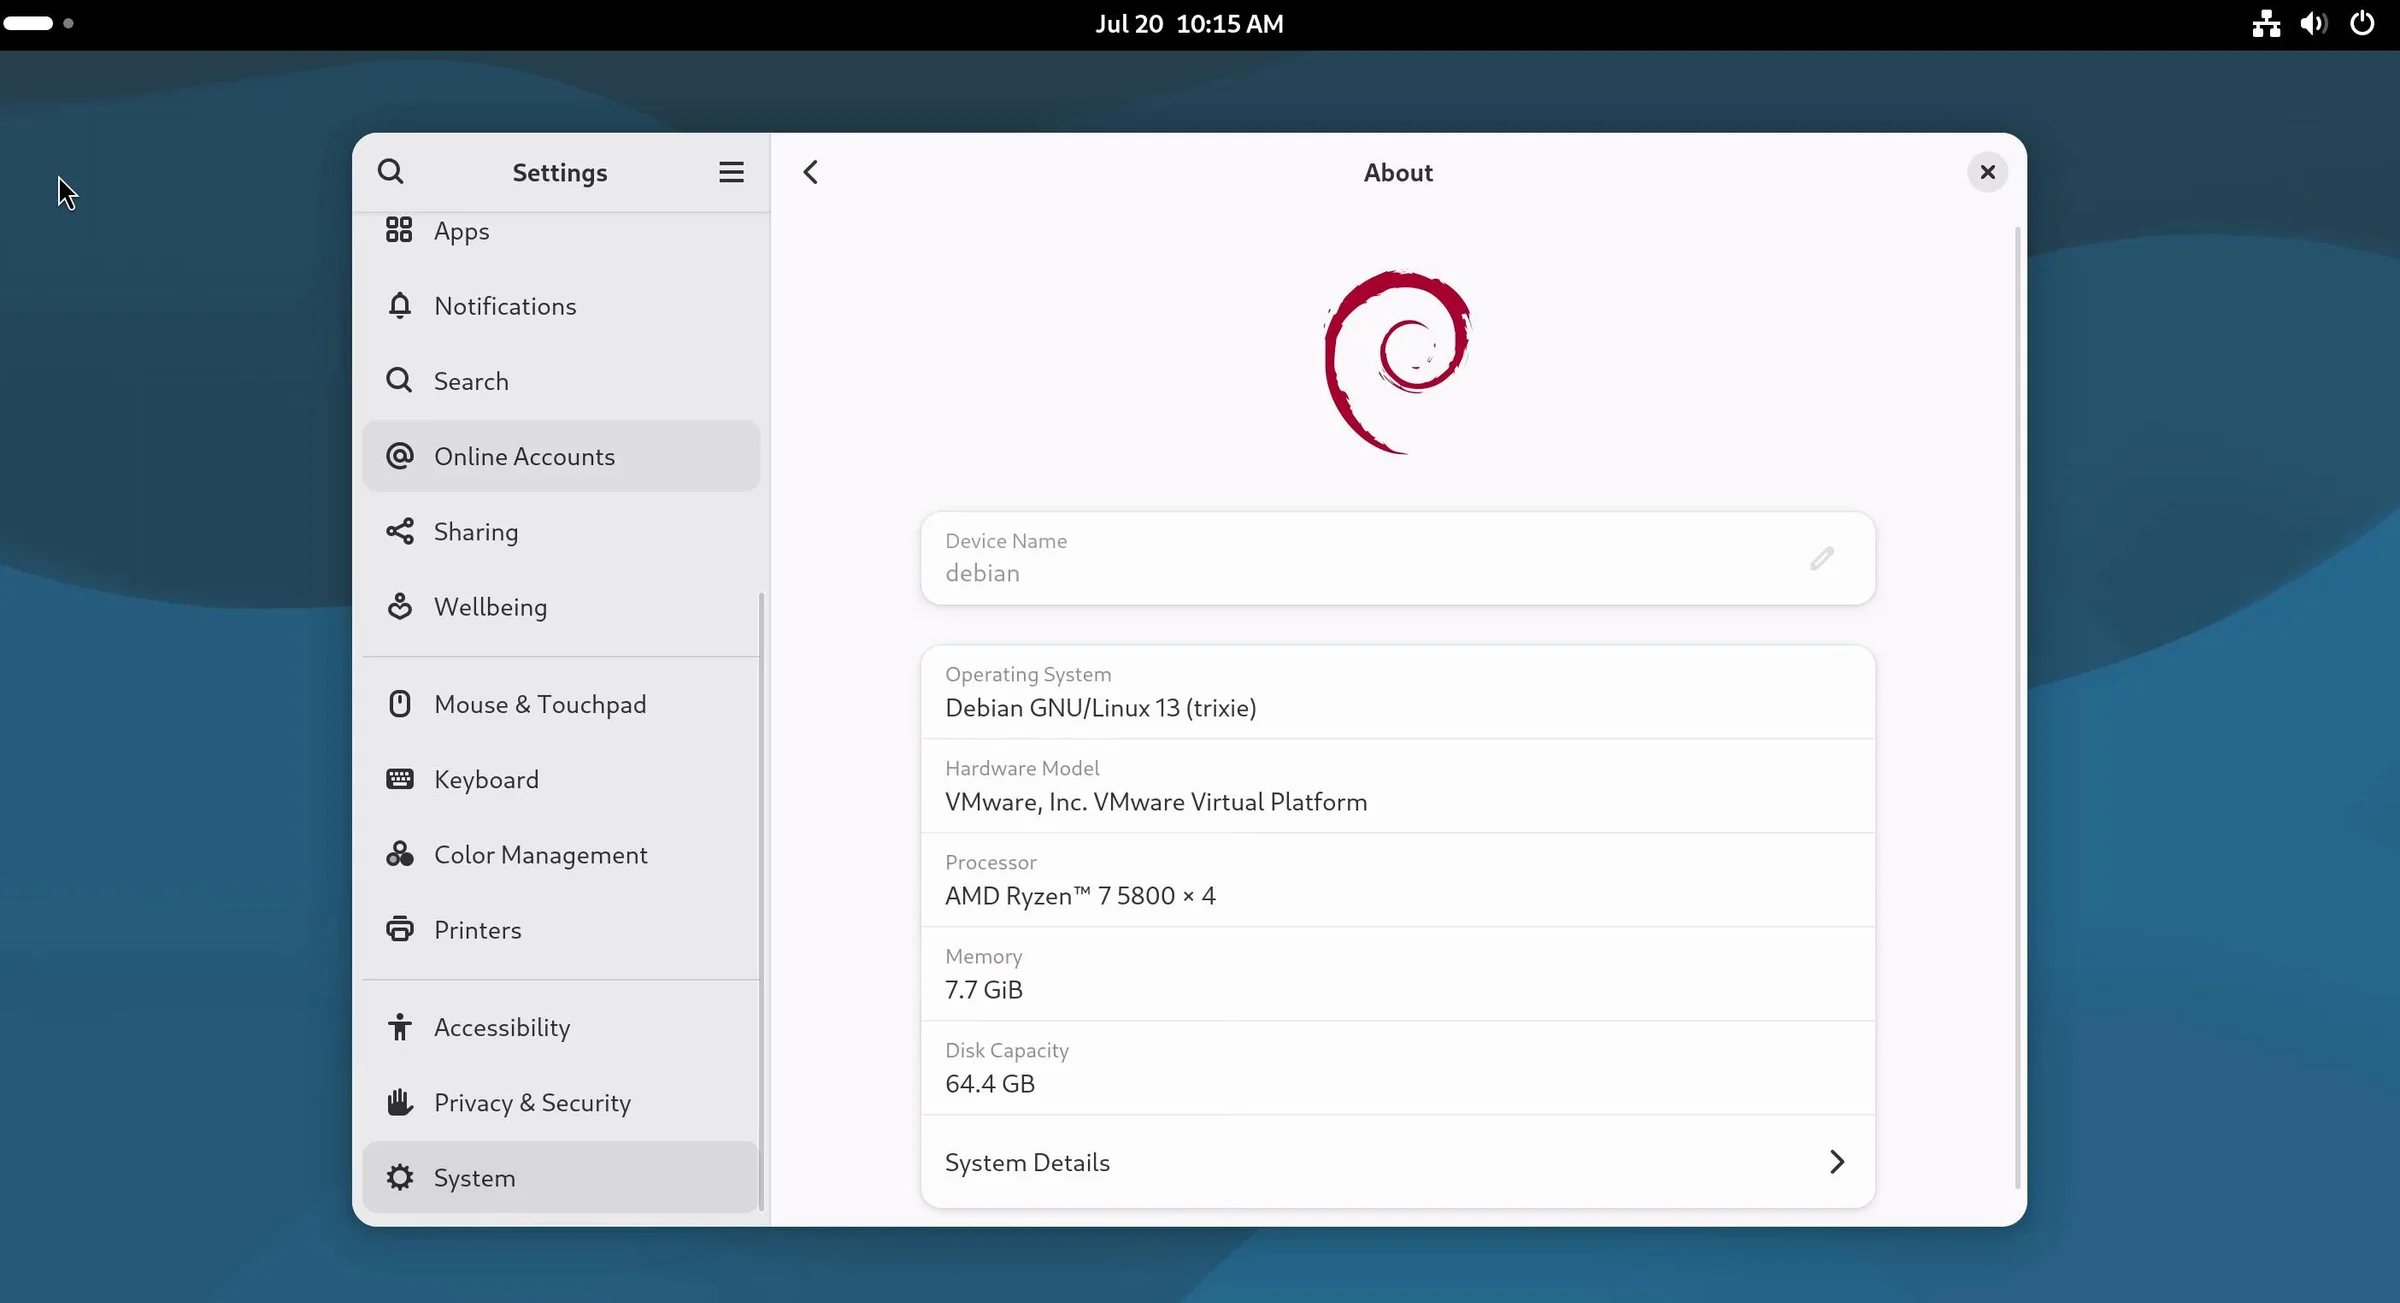Screen dimensions: 2400x1303
Task: Open the Settings hamburger menu
Action: [x=731, y=172]
